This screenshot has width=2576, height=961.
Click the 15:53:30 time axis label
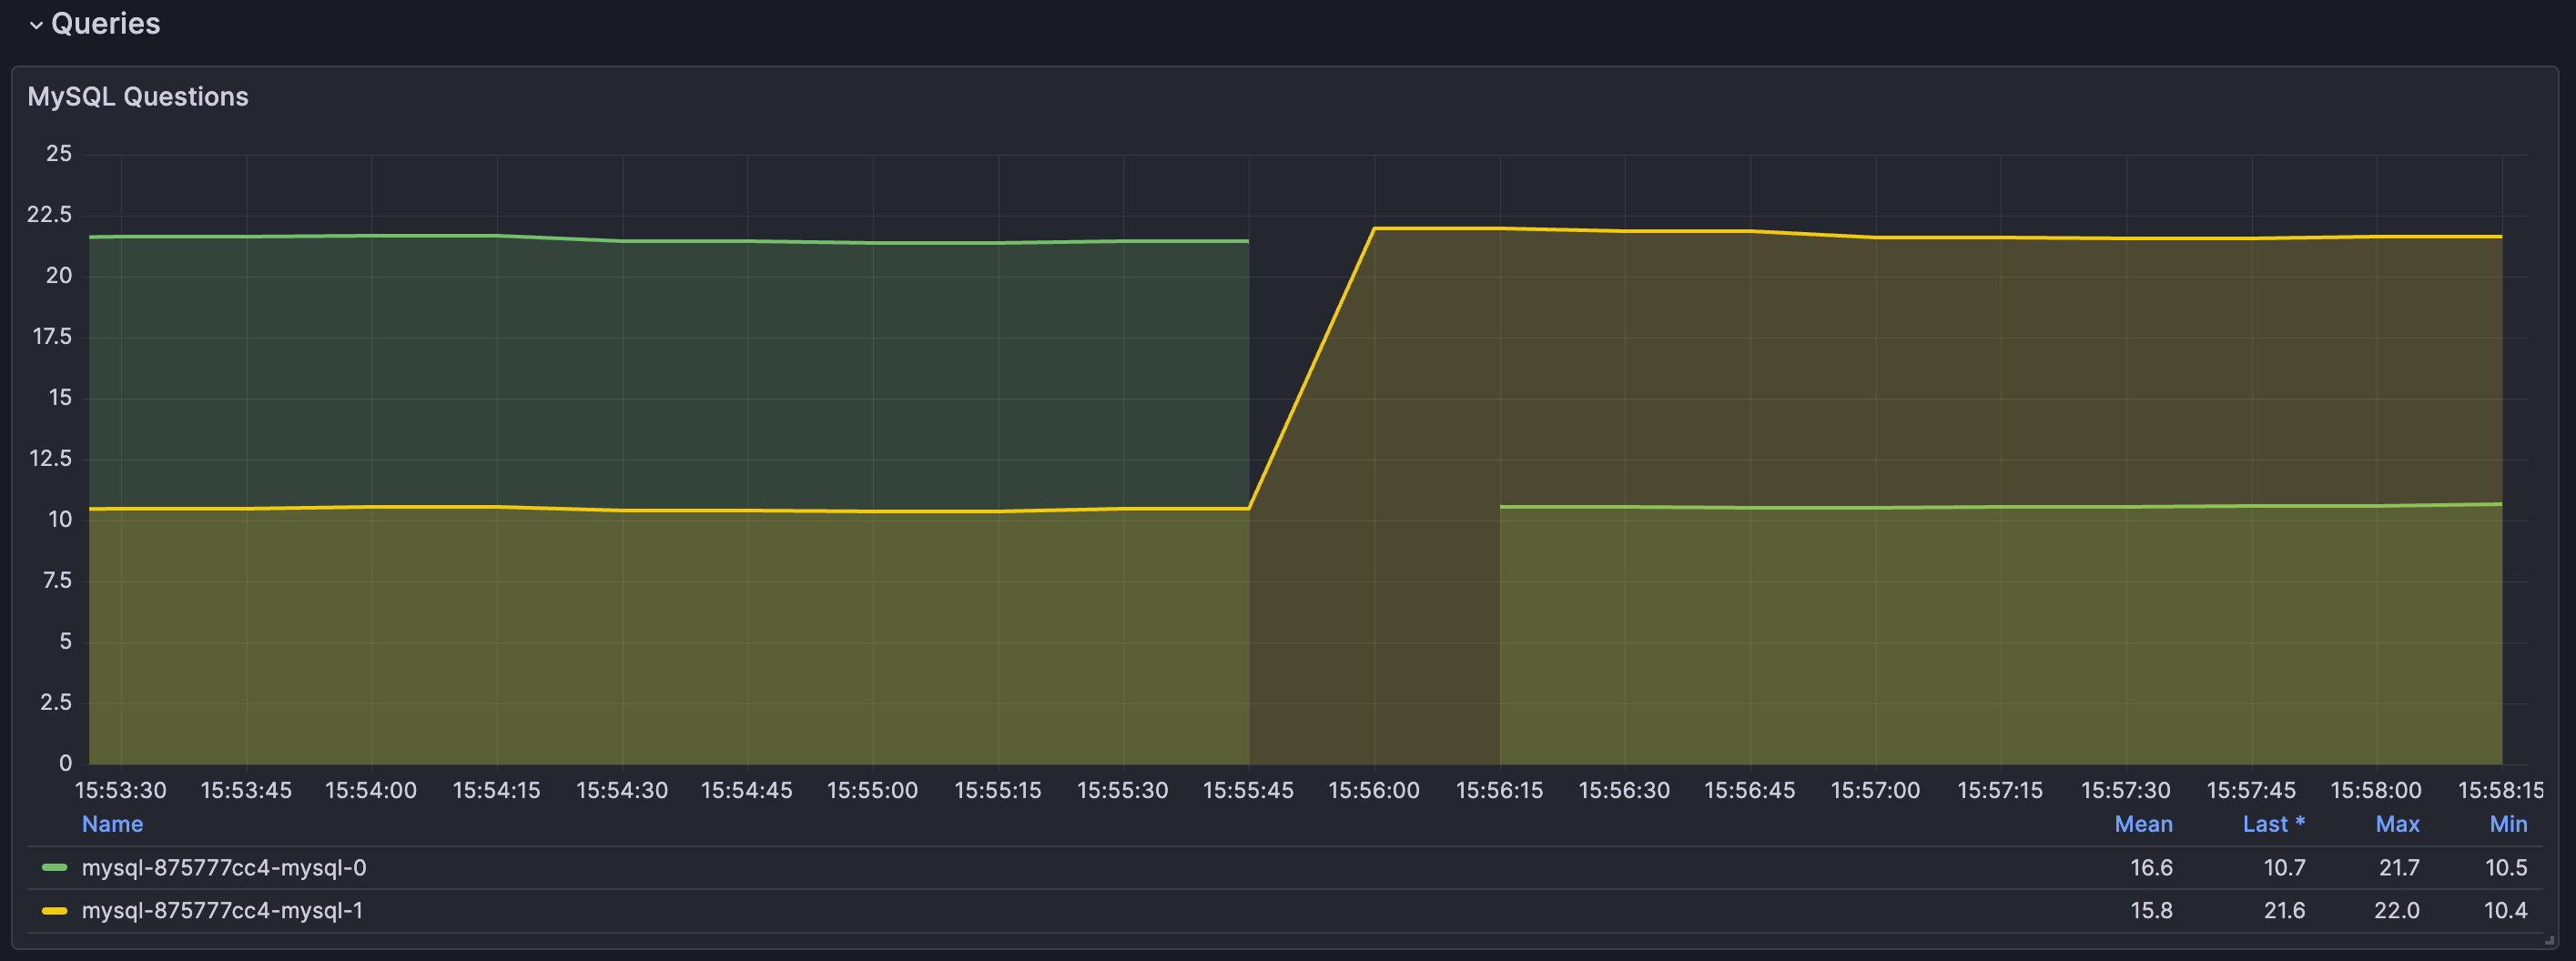click(121, 791)
